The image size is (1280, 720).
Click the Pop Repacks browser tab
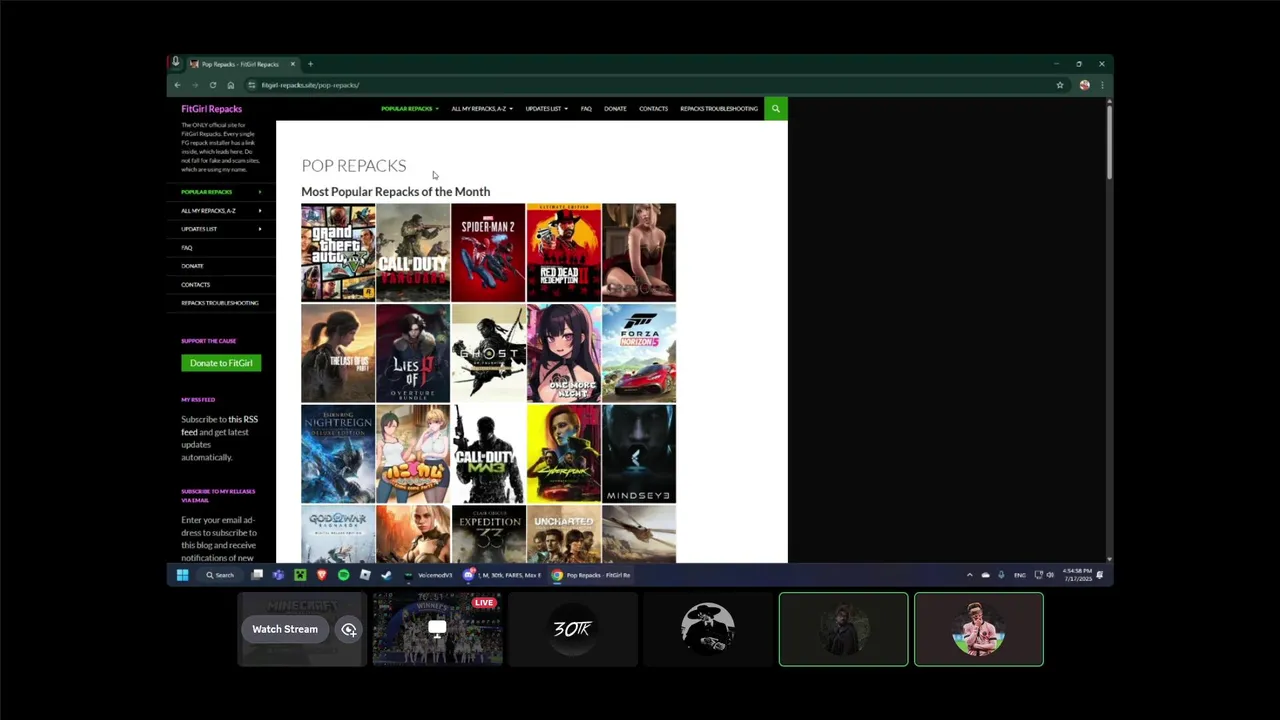[243, 64]
